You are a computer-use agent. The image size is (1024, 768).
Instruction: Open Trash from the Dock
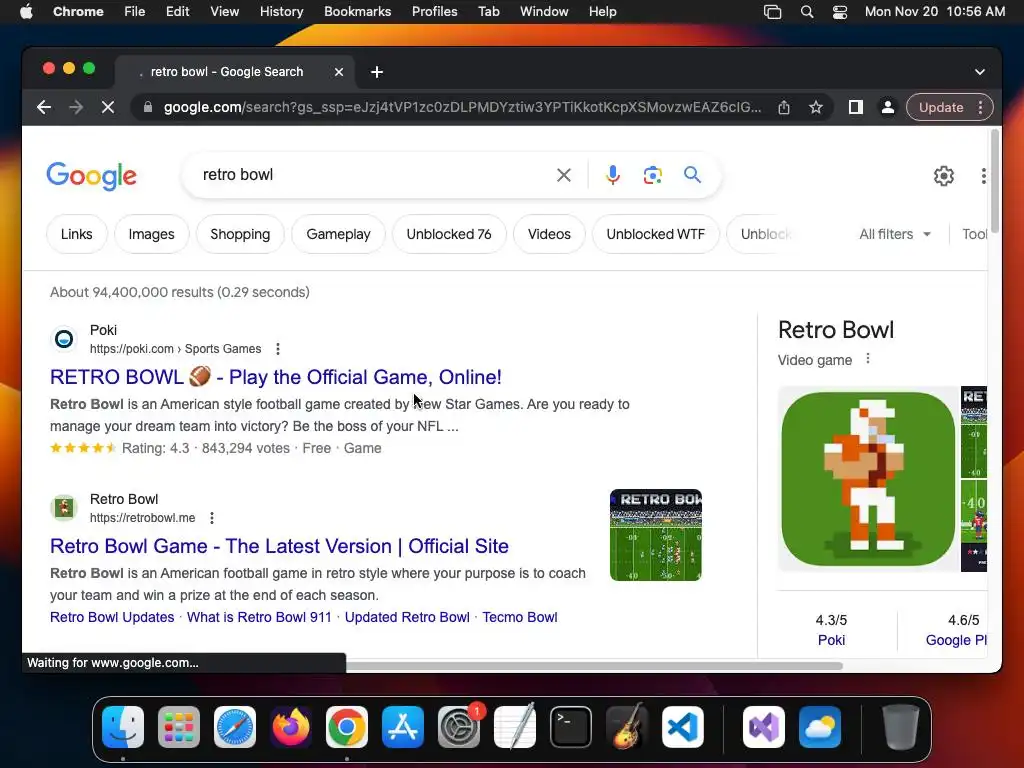point(901,727)
